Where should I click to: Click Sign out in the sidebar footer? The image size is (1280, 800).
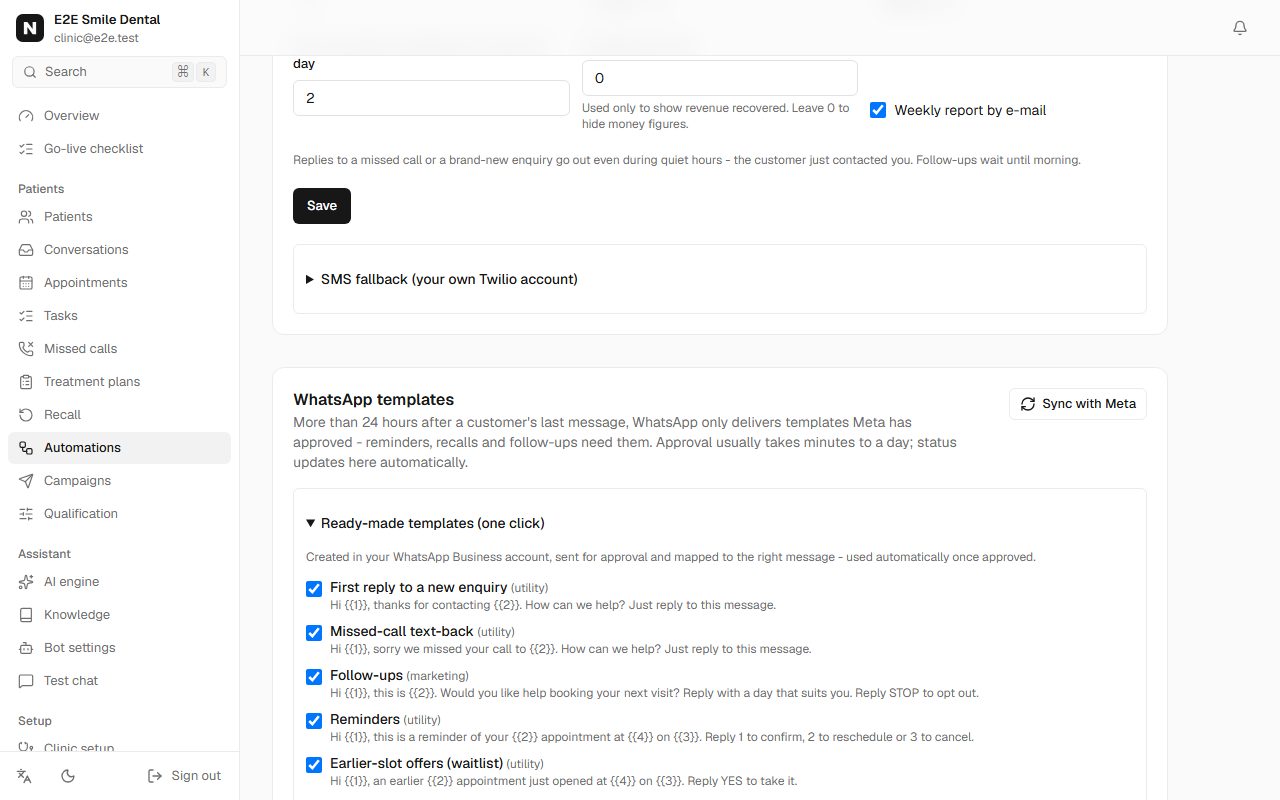tap(184, 776)
